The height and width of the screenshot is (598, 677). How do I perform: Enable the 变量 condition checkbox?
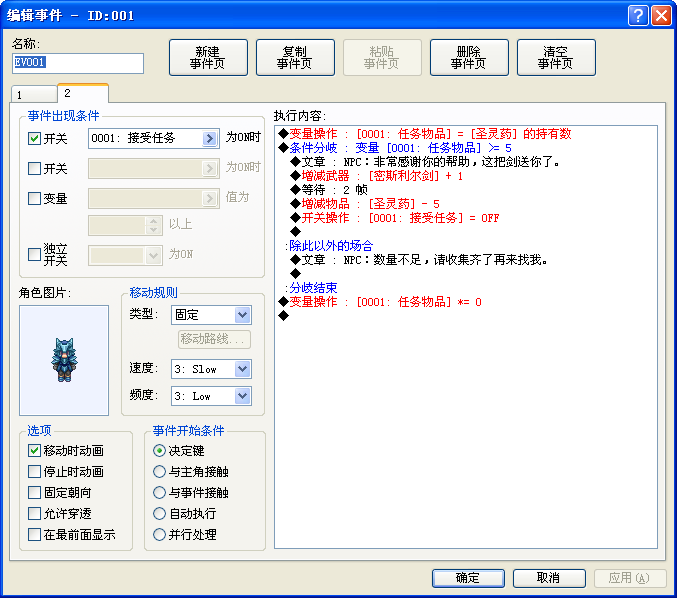(x=34, y=199)
